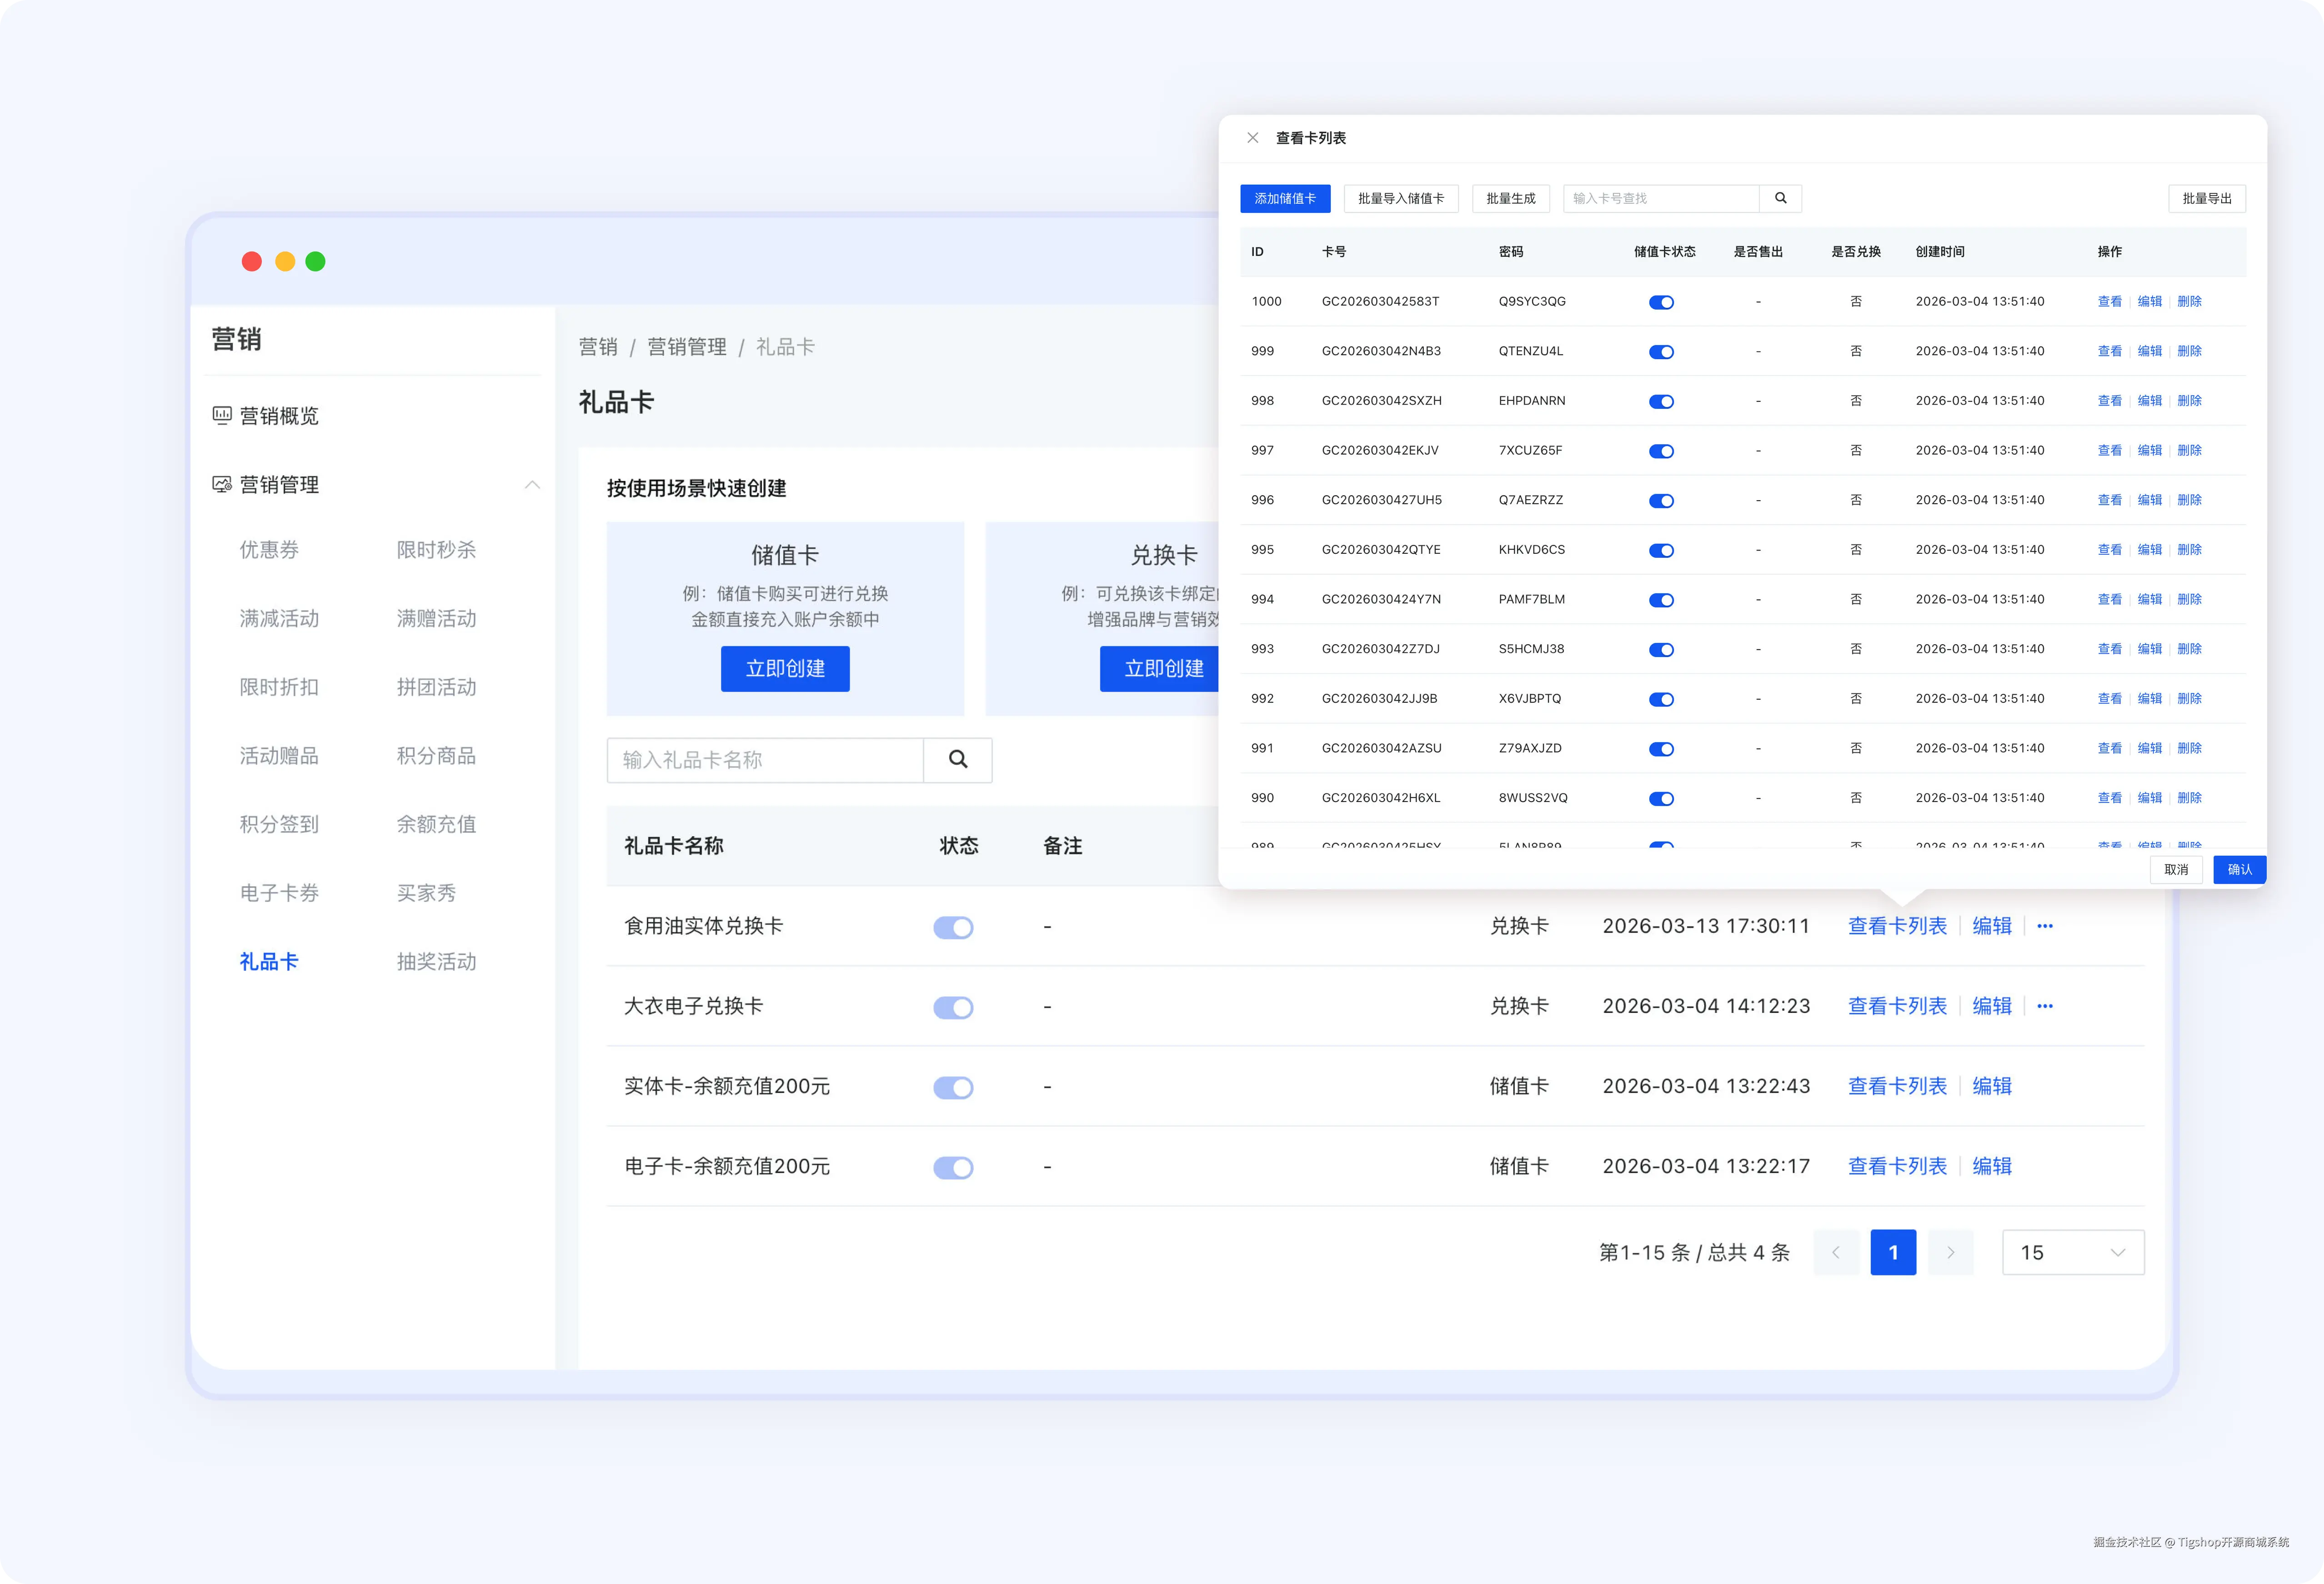The height and width of the screenshot is (1584, 2324).
Task: Click the 输入礼品卡名称 search field
Action: click(765, 760)
